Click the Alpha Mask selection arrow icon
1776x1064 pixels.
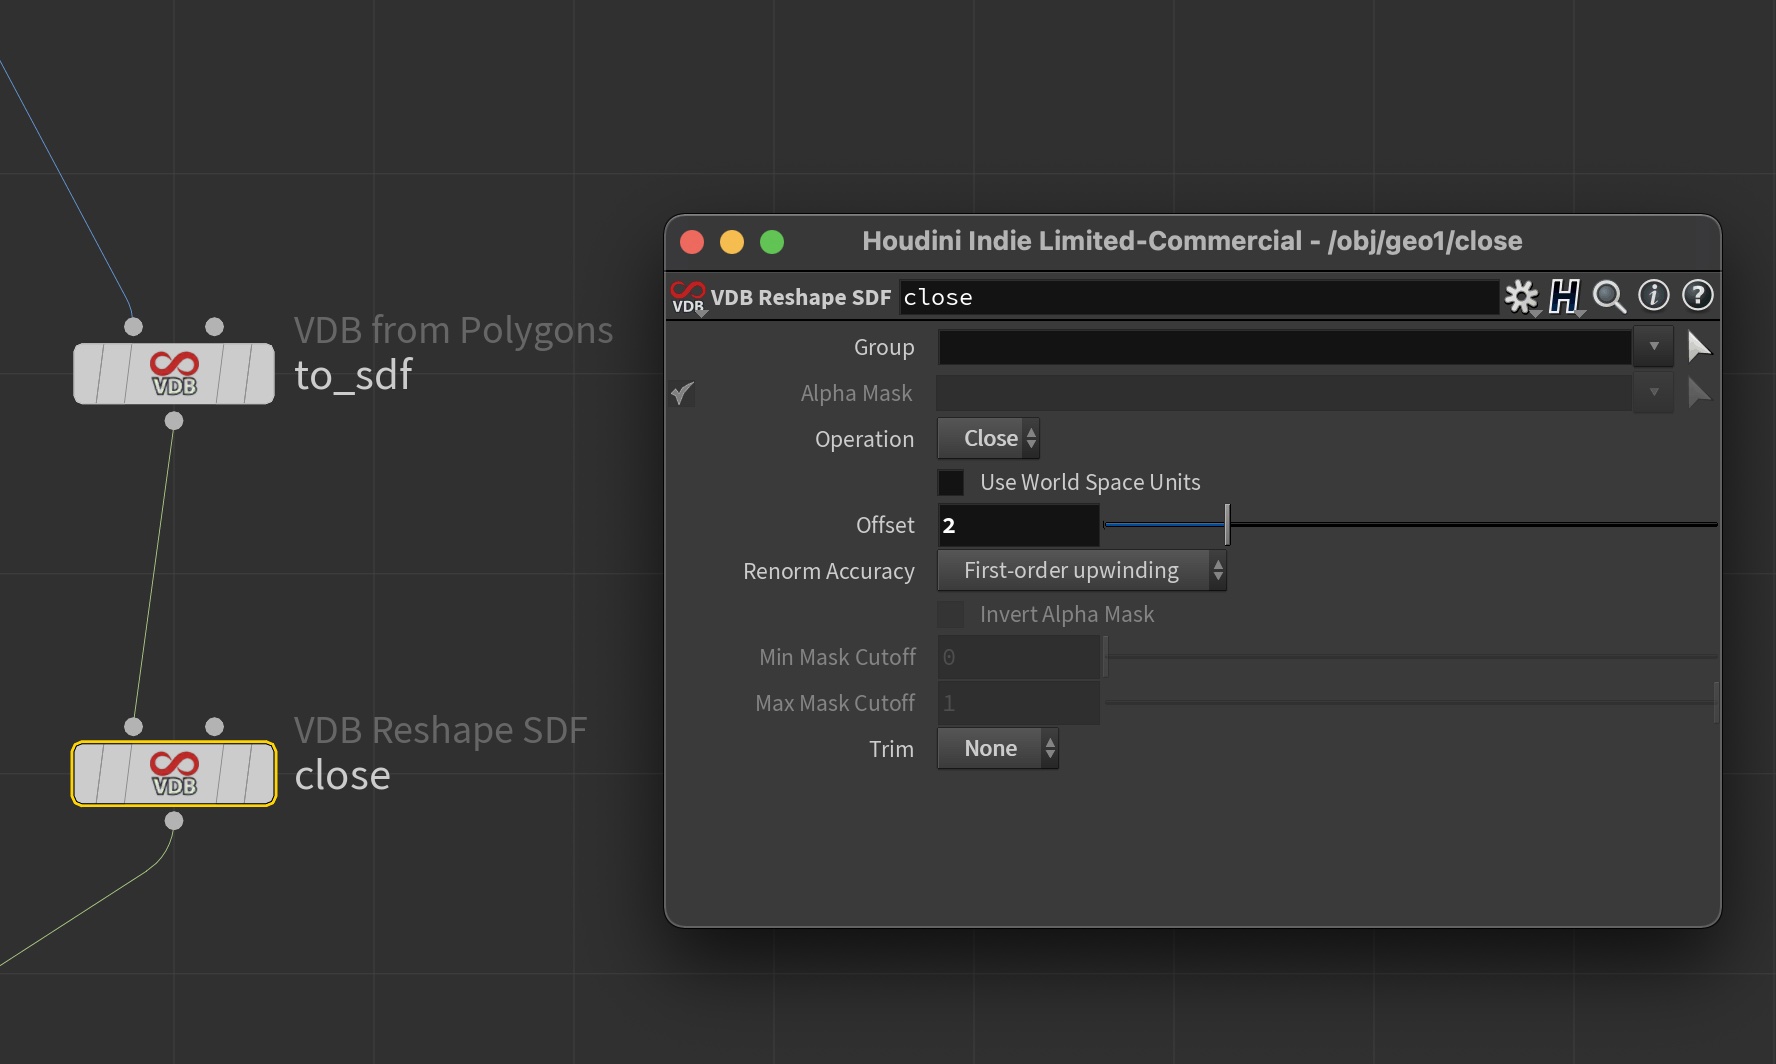(1698, 393)
